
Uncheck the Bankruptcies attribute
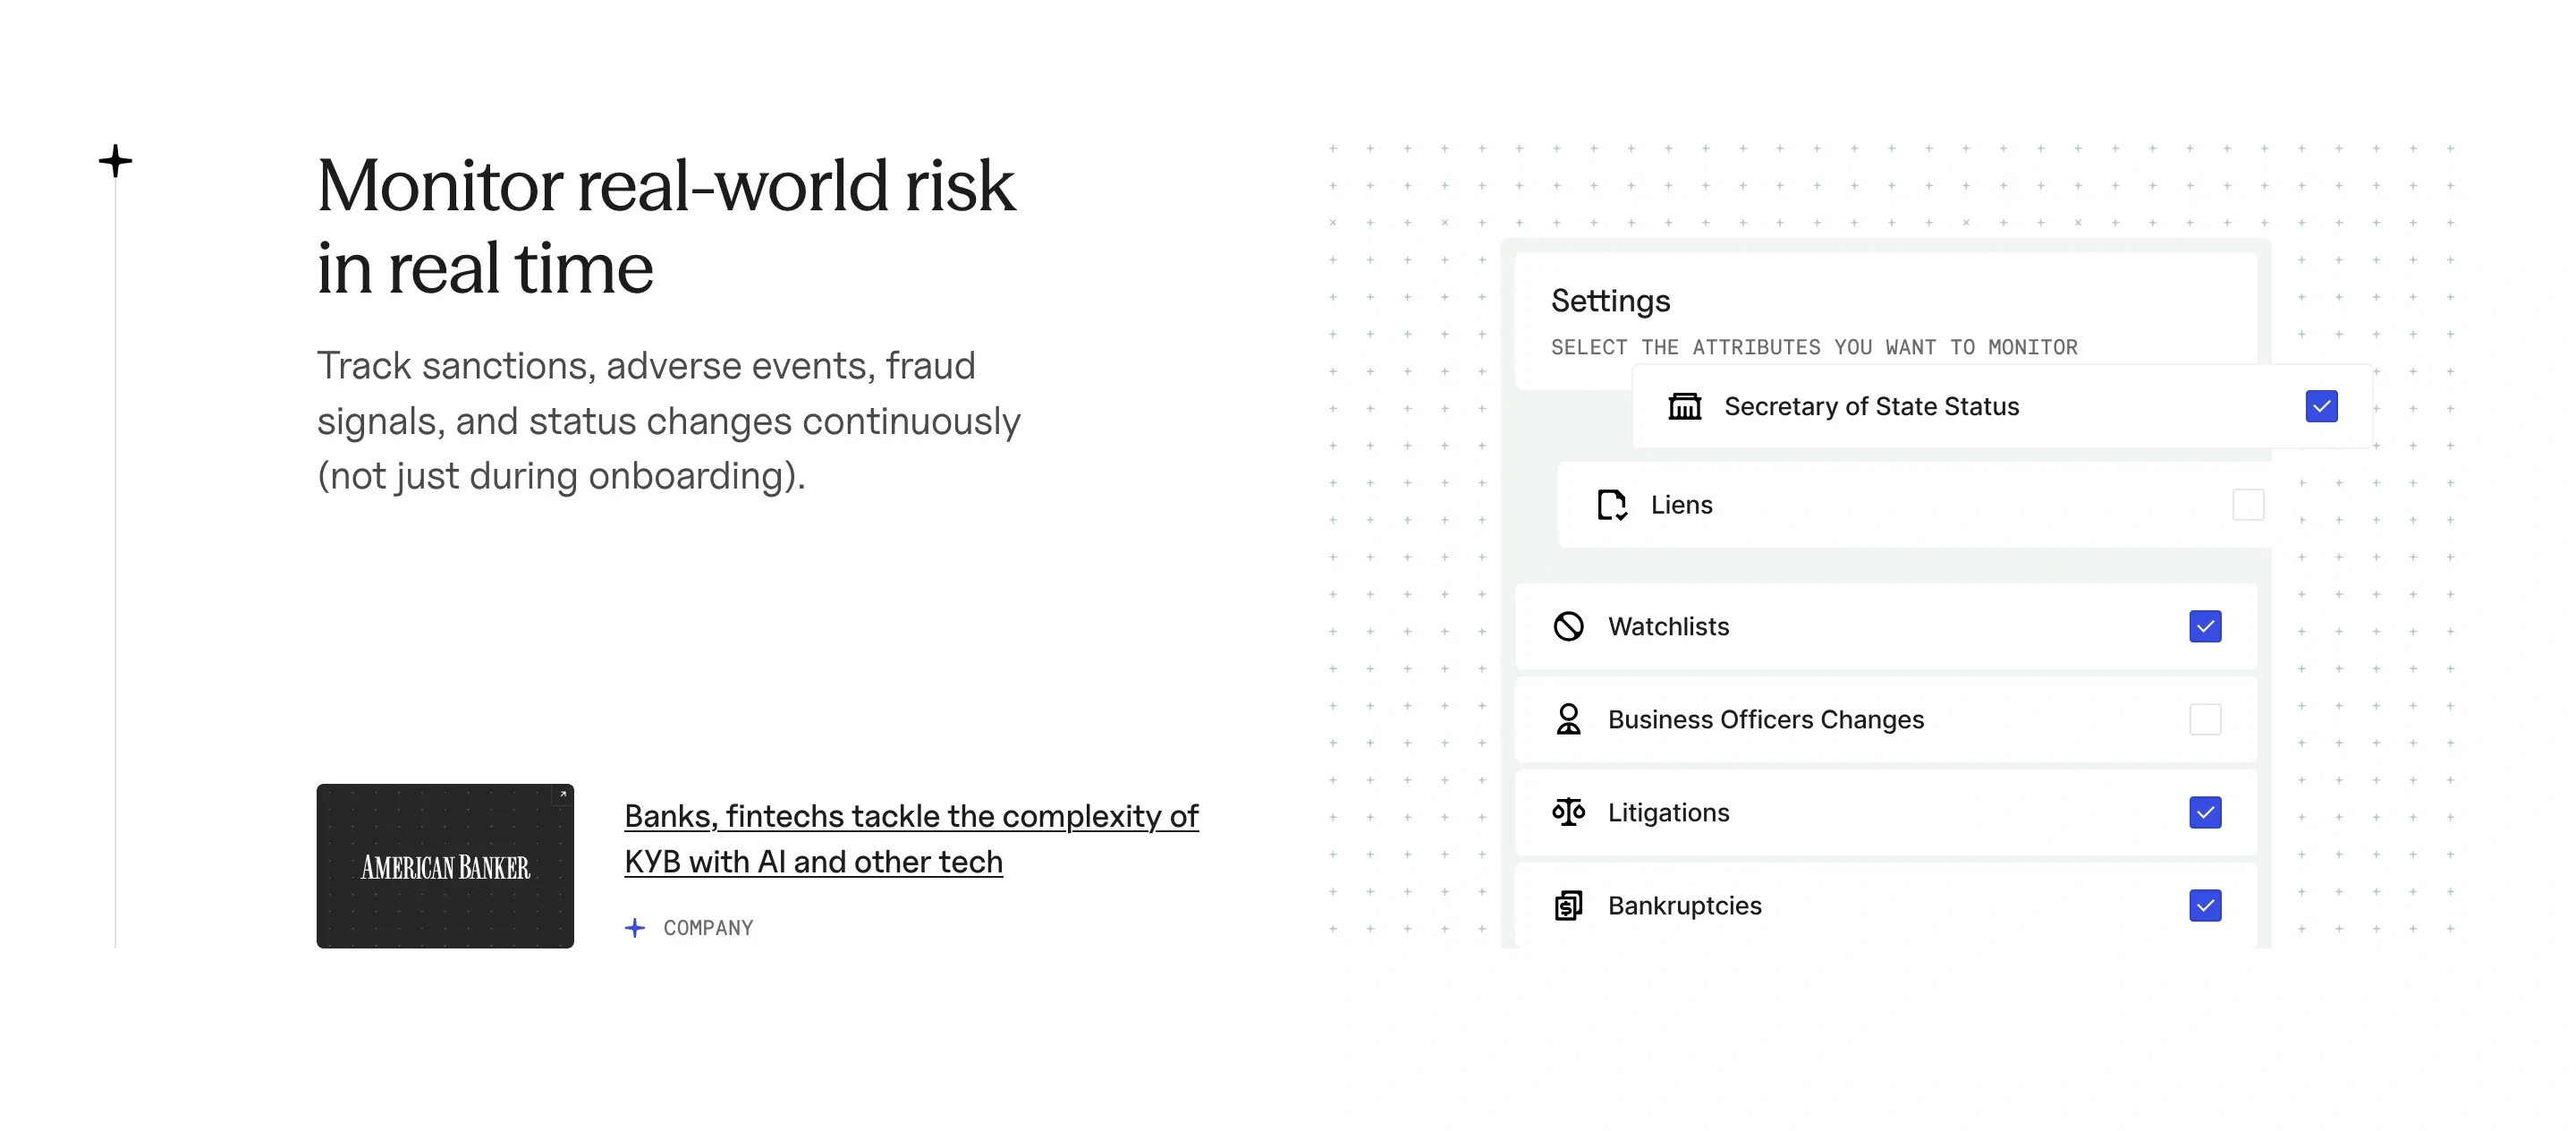(x=2205, y=905)
